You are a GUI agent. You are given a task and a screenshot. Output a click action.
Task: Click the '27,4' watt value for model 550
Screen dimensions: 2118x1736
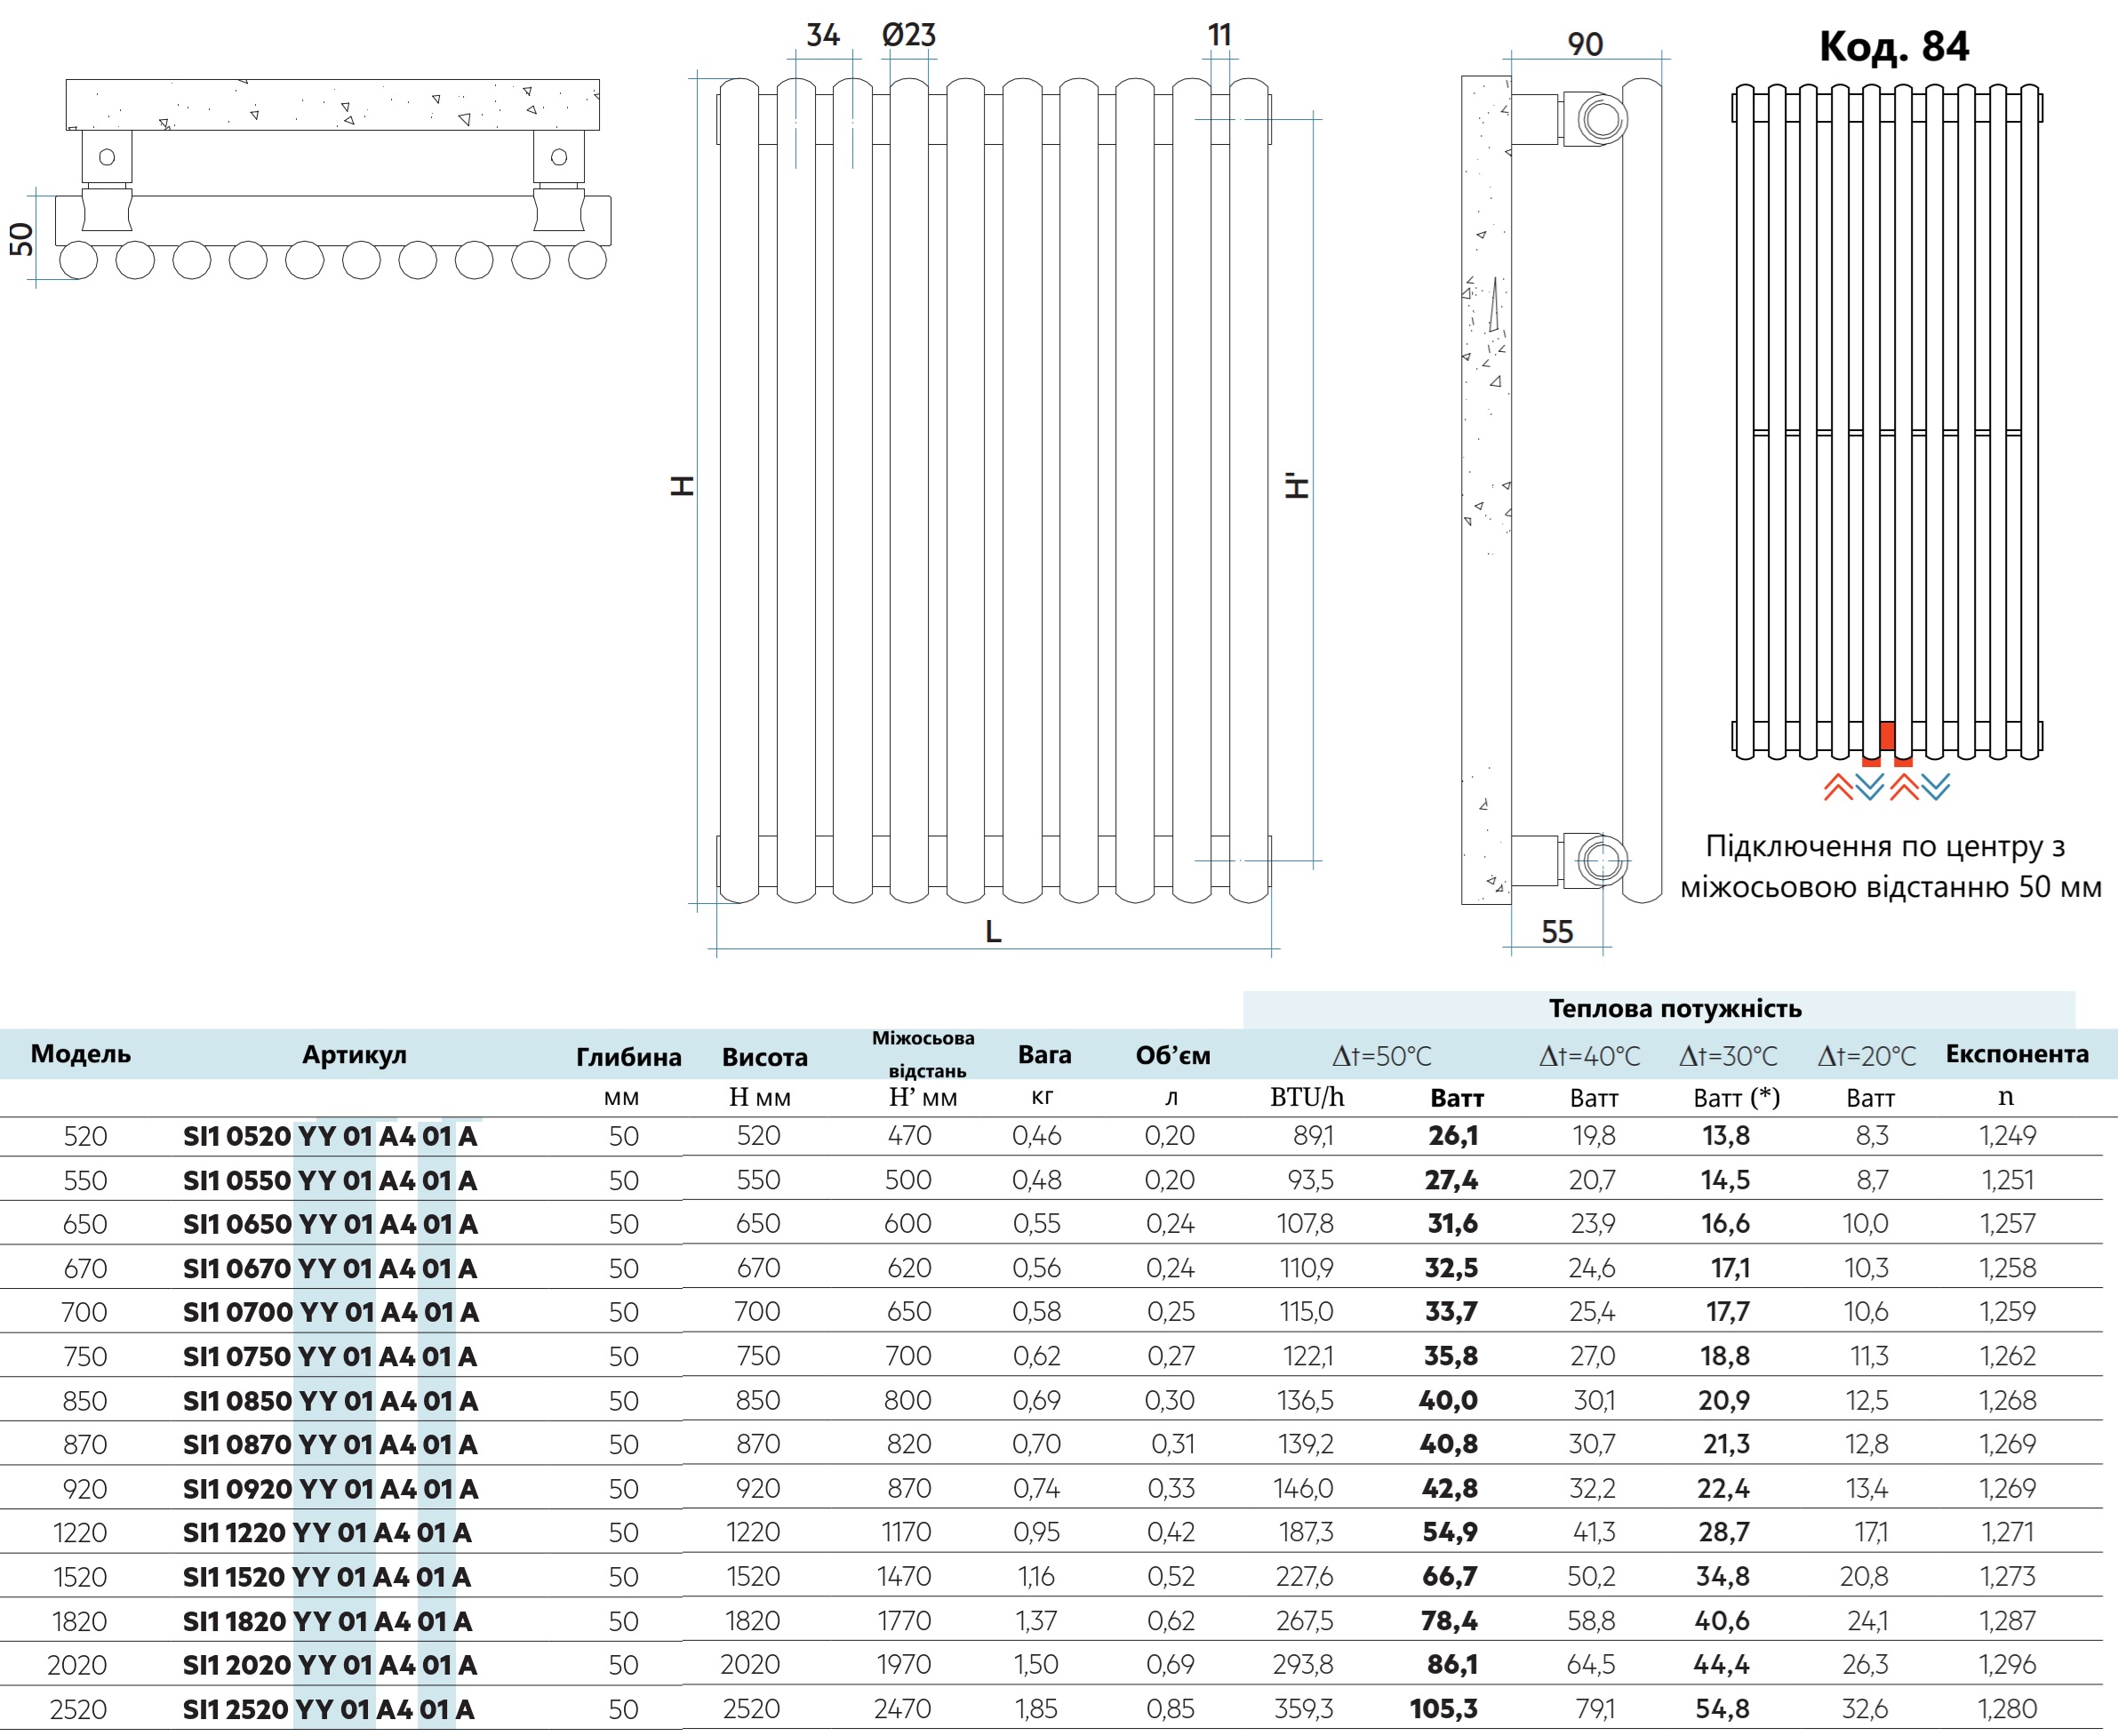click(x=1451, y=1180)
